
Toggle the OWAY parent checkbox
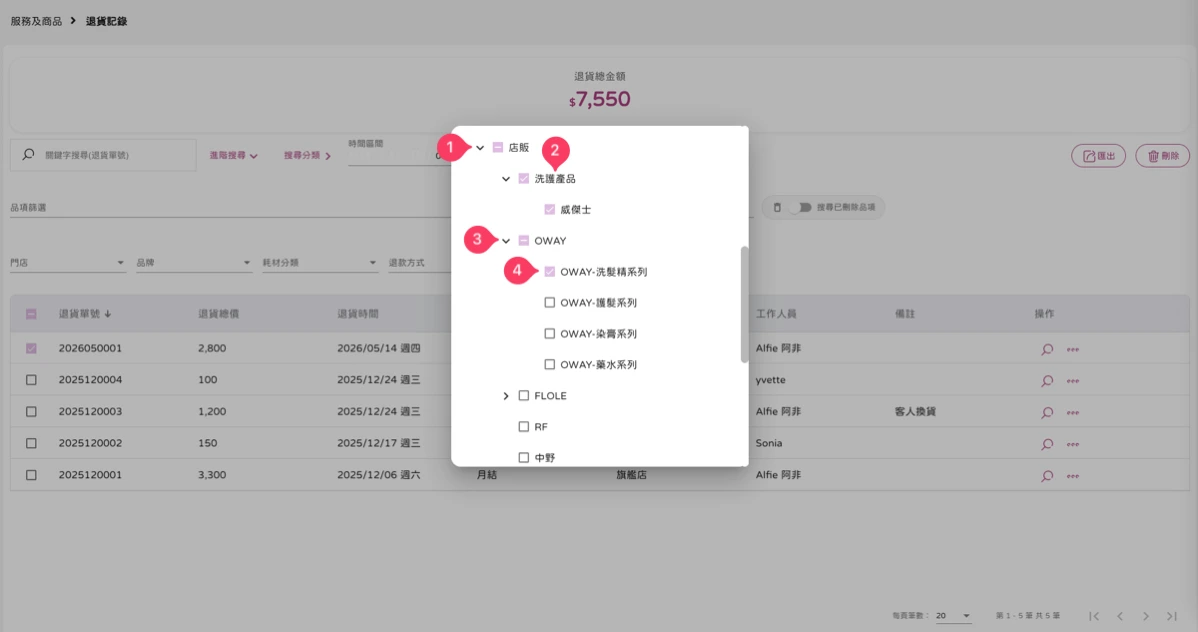click(523, 241)
